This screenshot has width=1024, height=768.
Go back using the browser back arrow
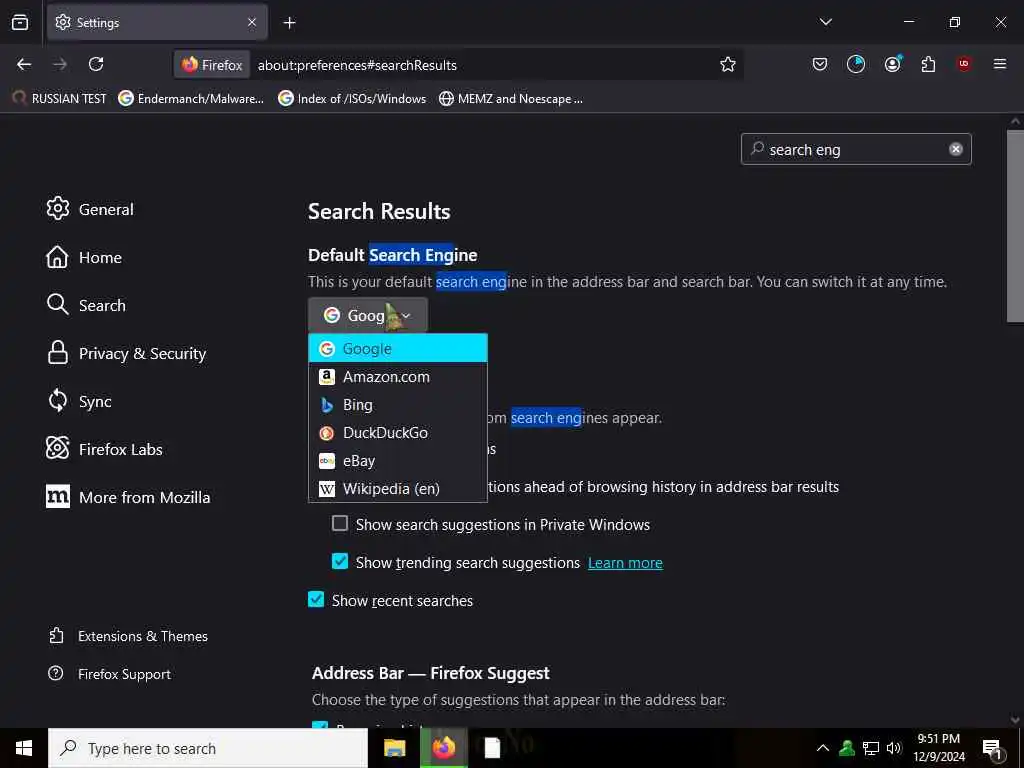pos(24,64)
